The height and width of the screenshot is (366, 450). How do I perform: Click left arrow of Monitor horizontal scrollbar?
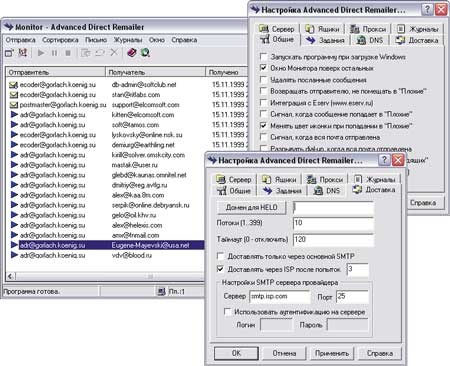[x=11, y=276]
